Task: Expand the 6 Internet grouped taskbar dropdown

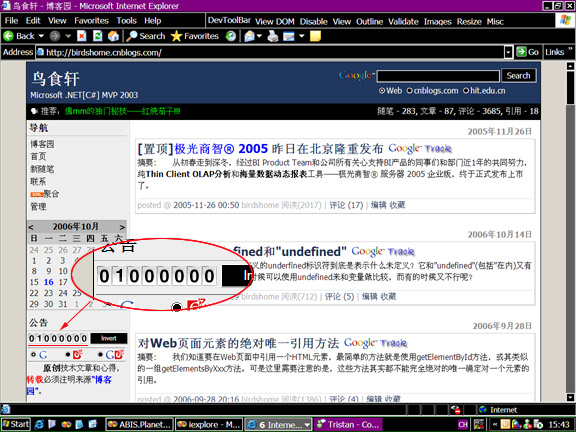Action: (307, 425)
